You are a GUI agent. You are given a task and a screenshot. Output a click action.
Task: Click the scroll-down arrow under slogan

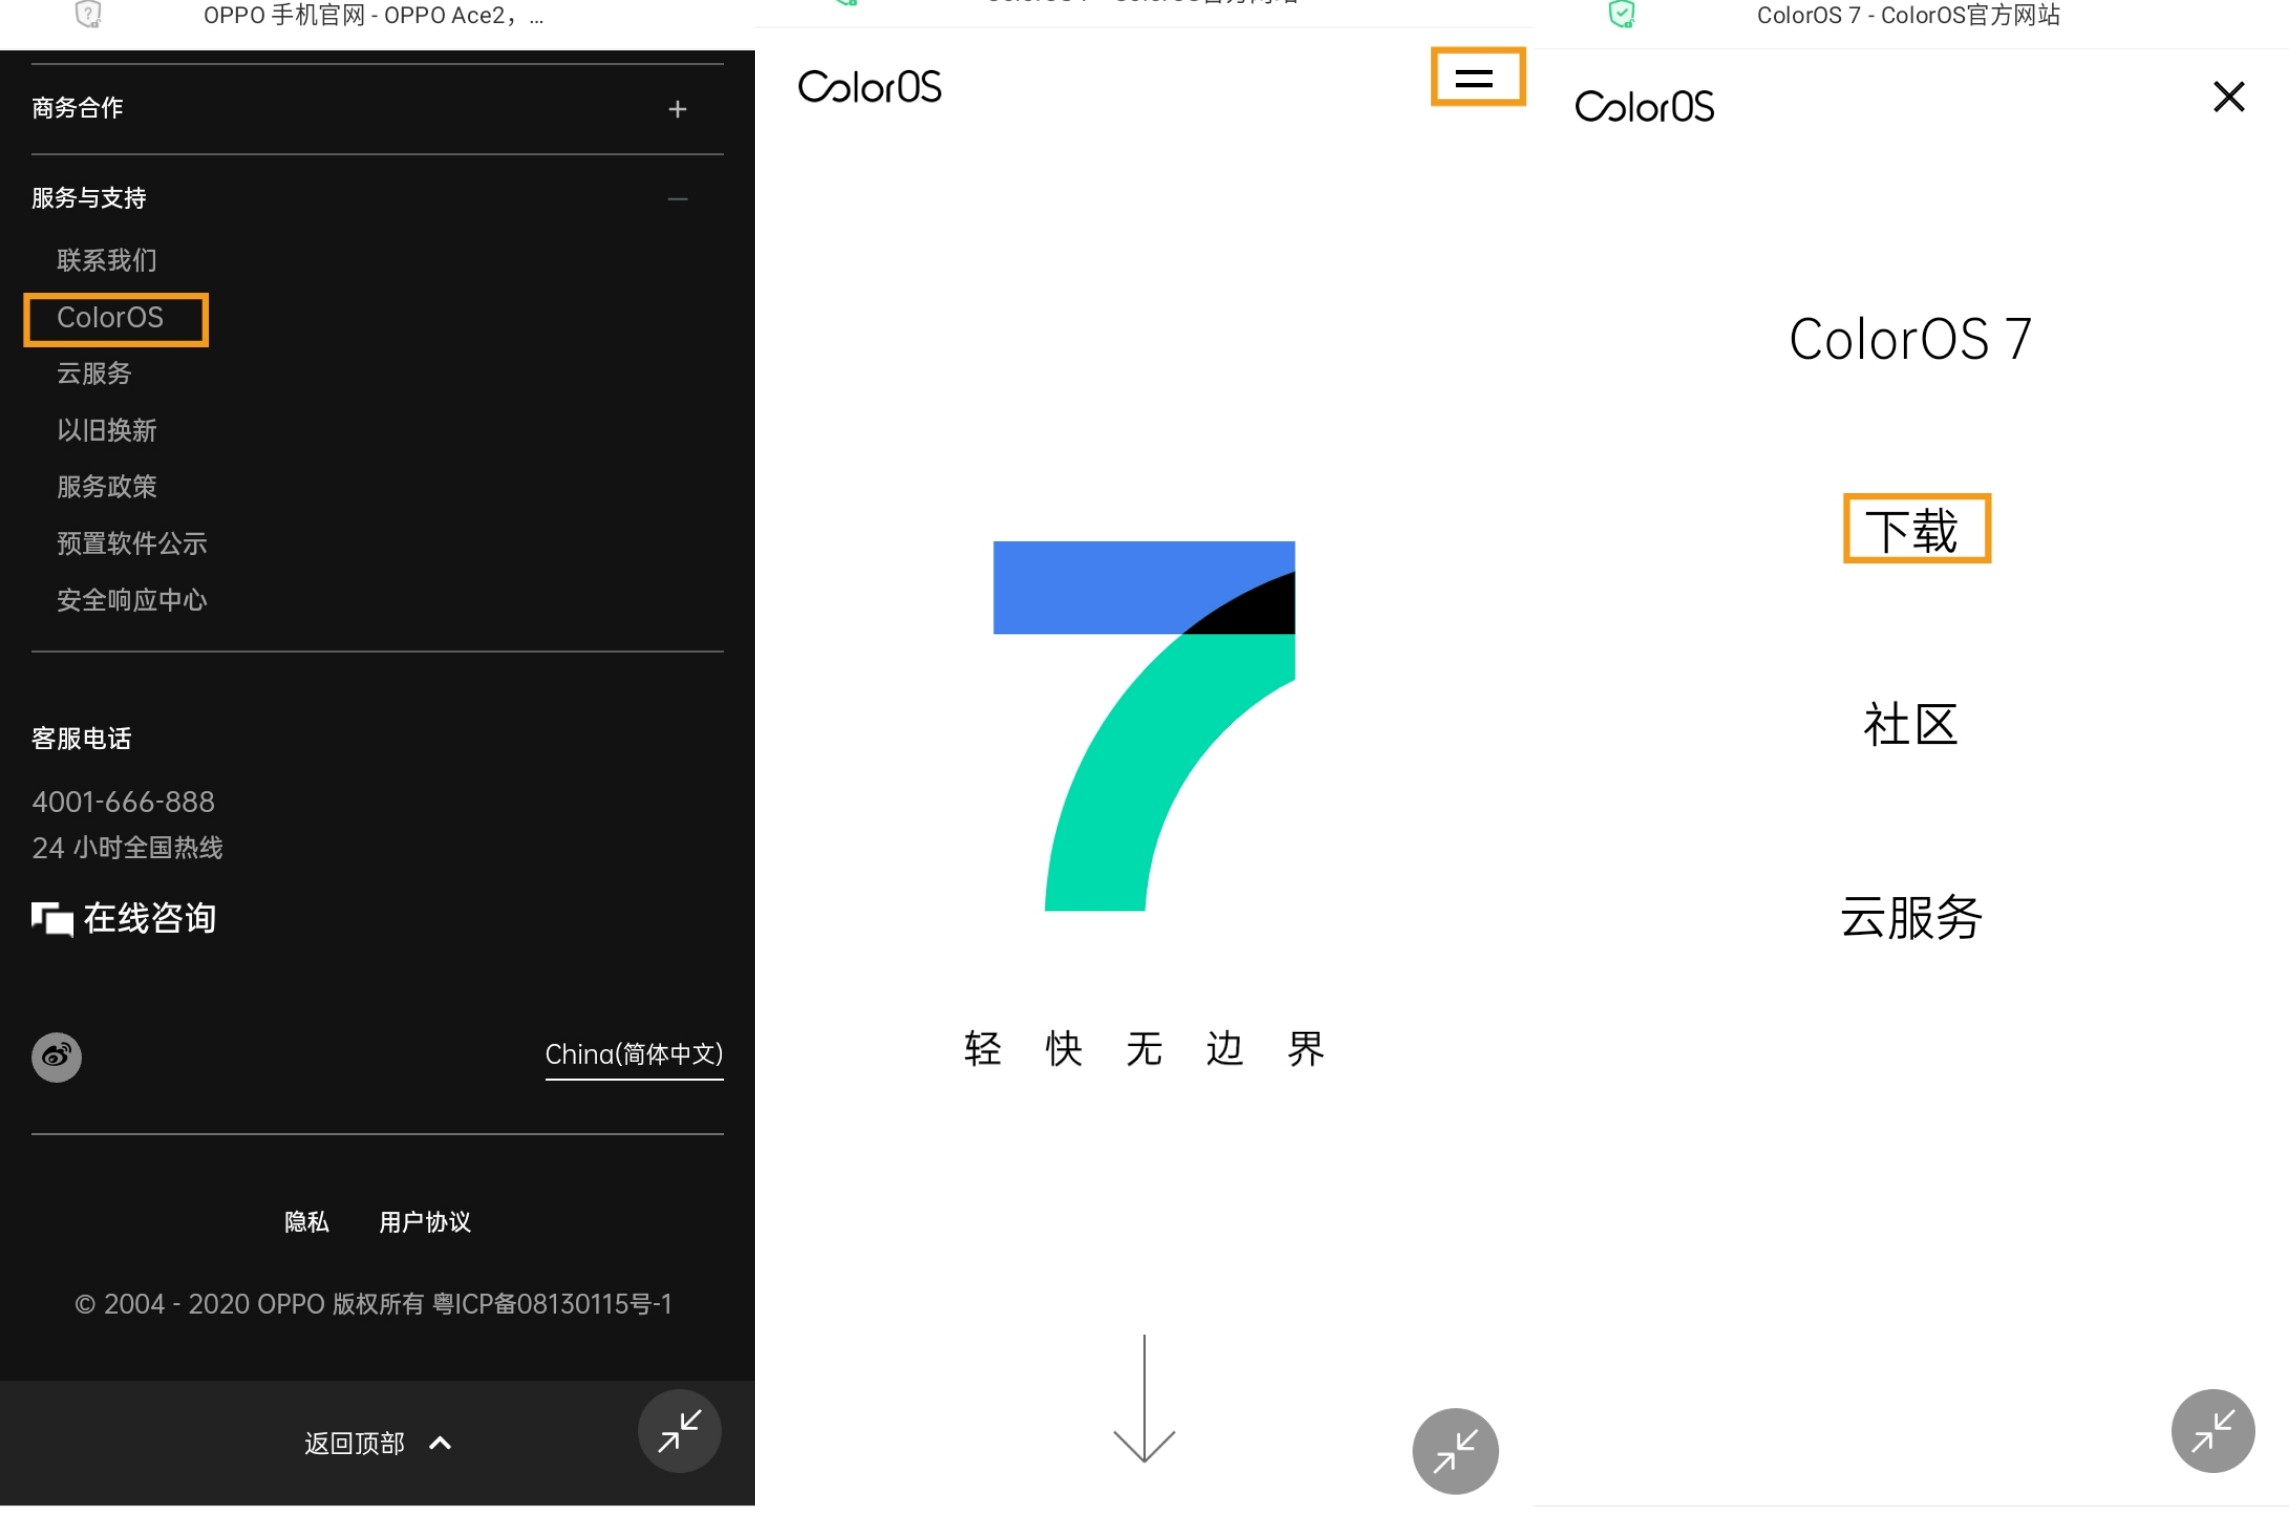(1143, 1400)
